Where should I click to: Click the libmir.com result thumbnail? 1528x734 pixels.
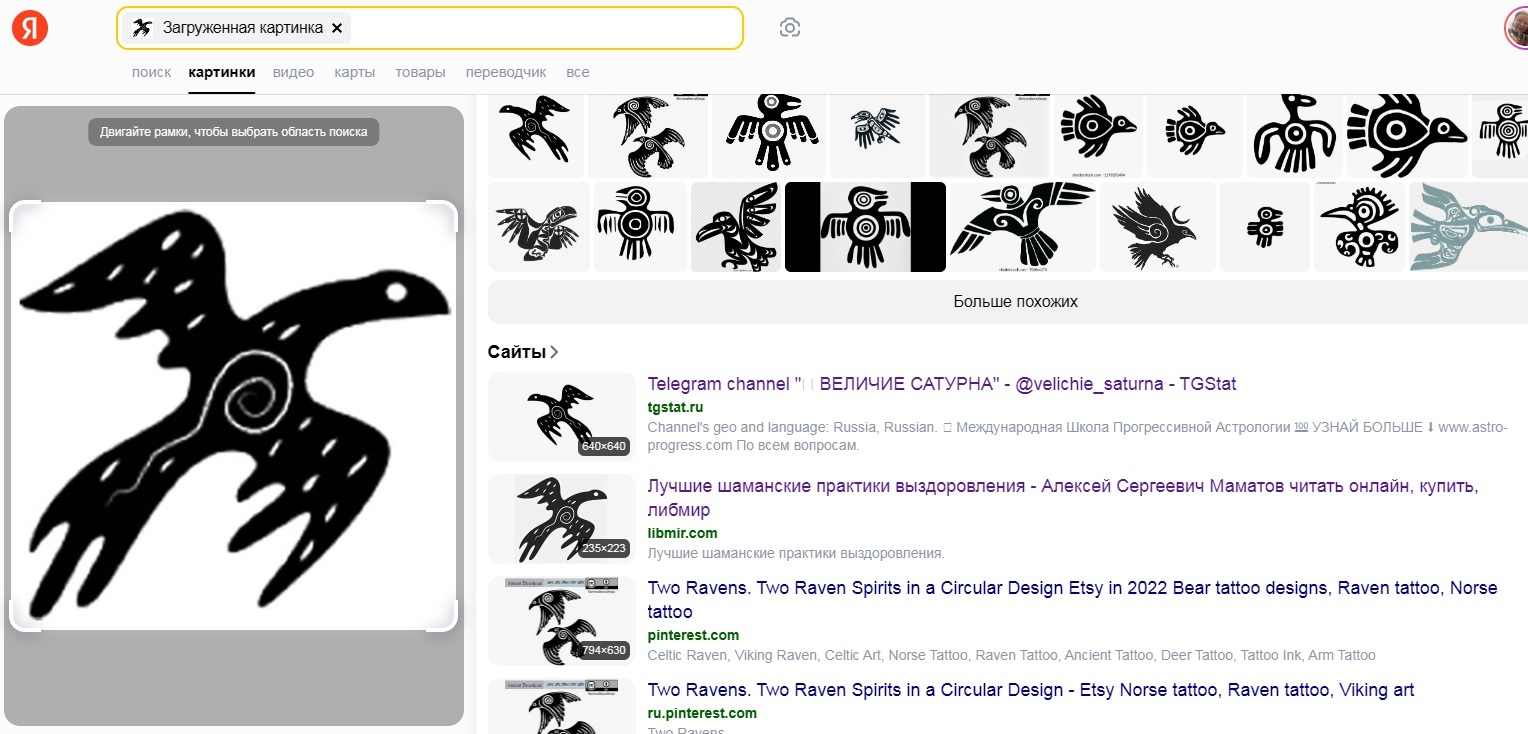[561, 519]
